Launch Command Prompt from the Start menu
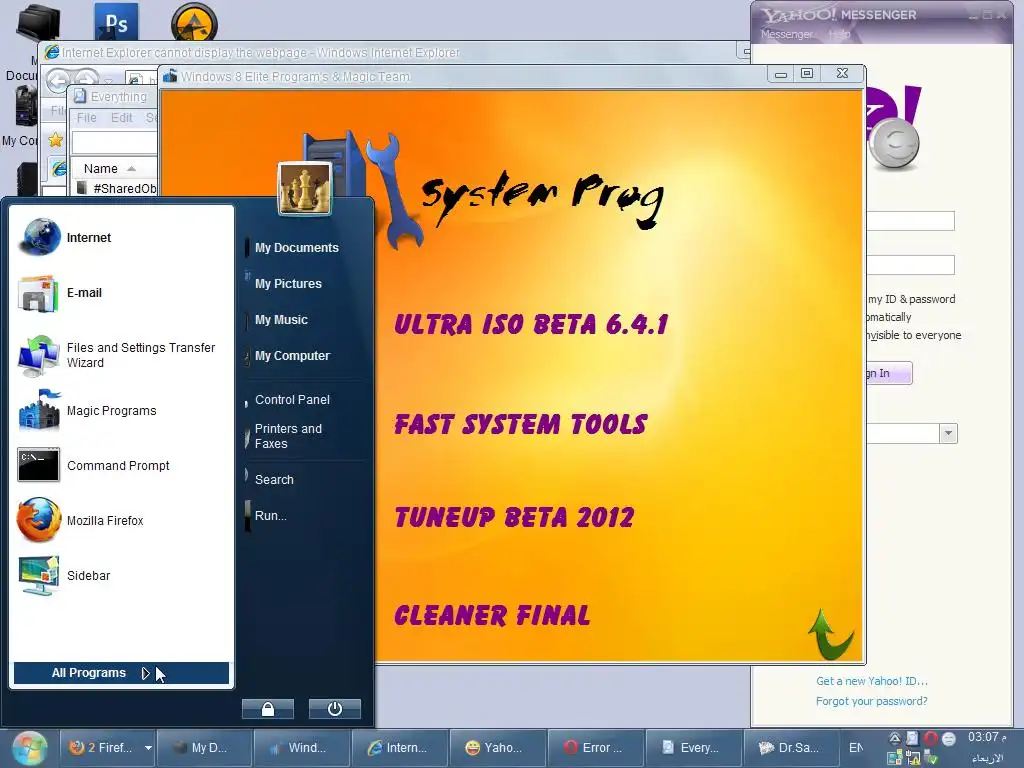 (x=122, y=466)
